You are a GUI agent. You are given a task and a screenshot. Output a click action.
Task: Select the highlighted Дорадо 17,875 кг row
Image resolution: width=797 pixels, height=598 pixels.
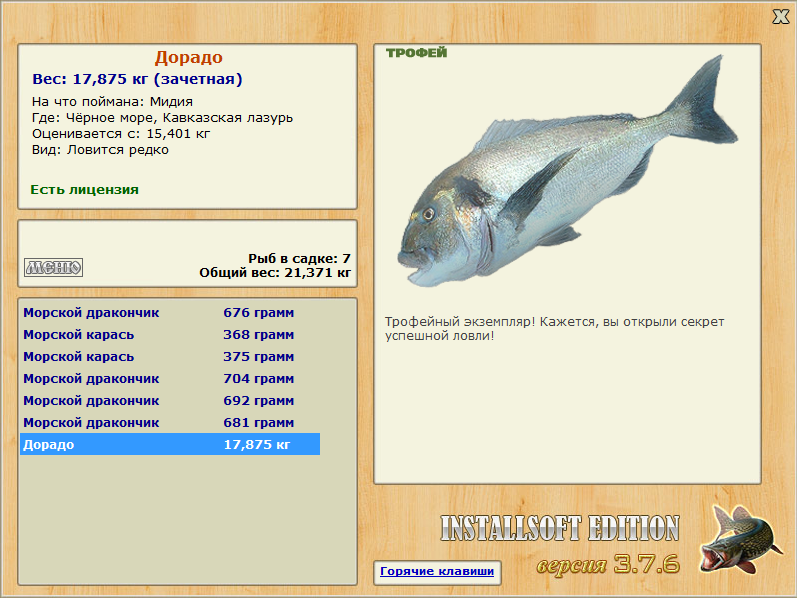coord(170,444)
